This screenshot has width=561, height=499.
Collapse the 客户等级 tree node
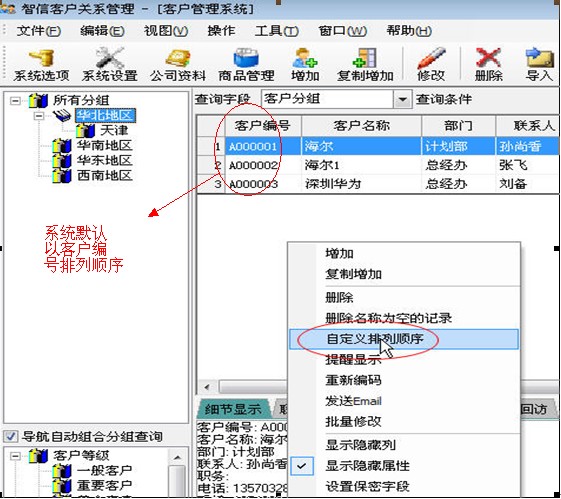click(15, 456)
